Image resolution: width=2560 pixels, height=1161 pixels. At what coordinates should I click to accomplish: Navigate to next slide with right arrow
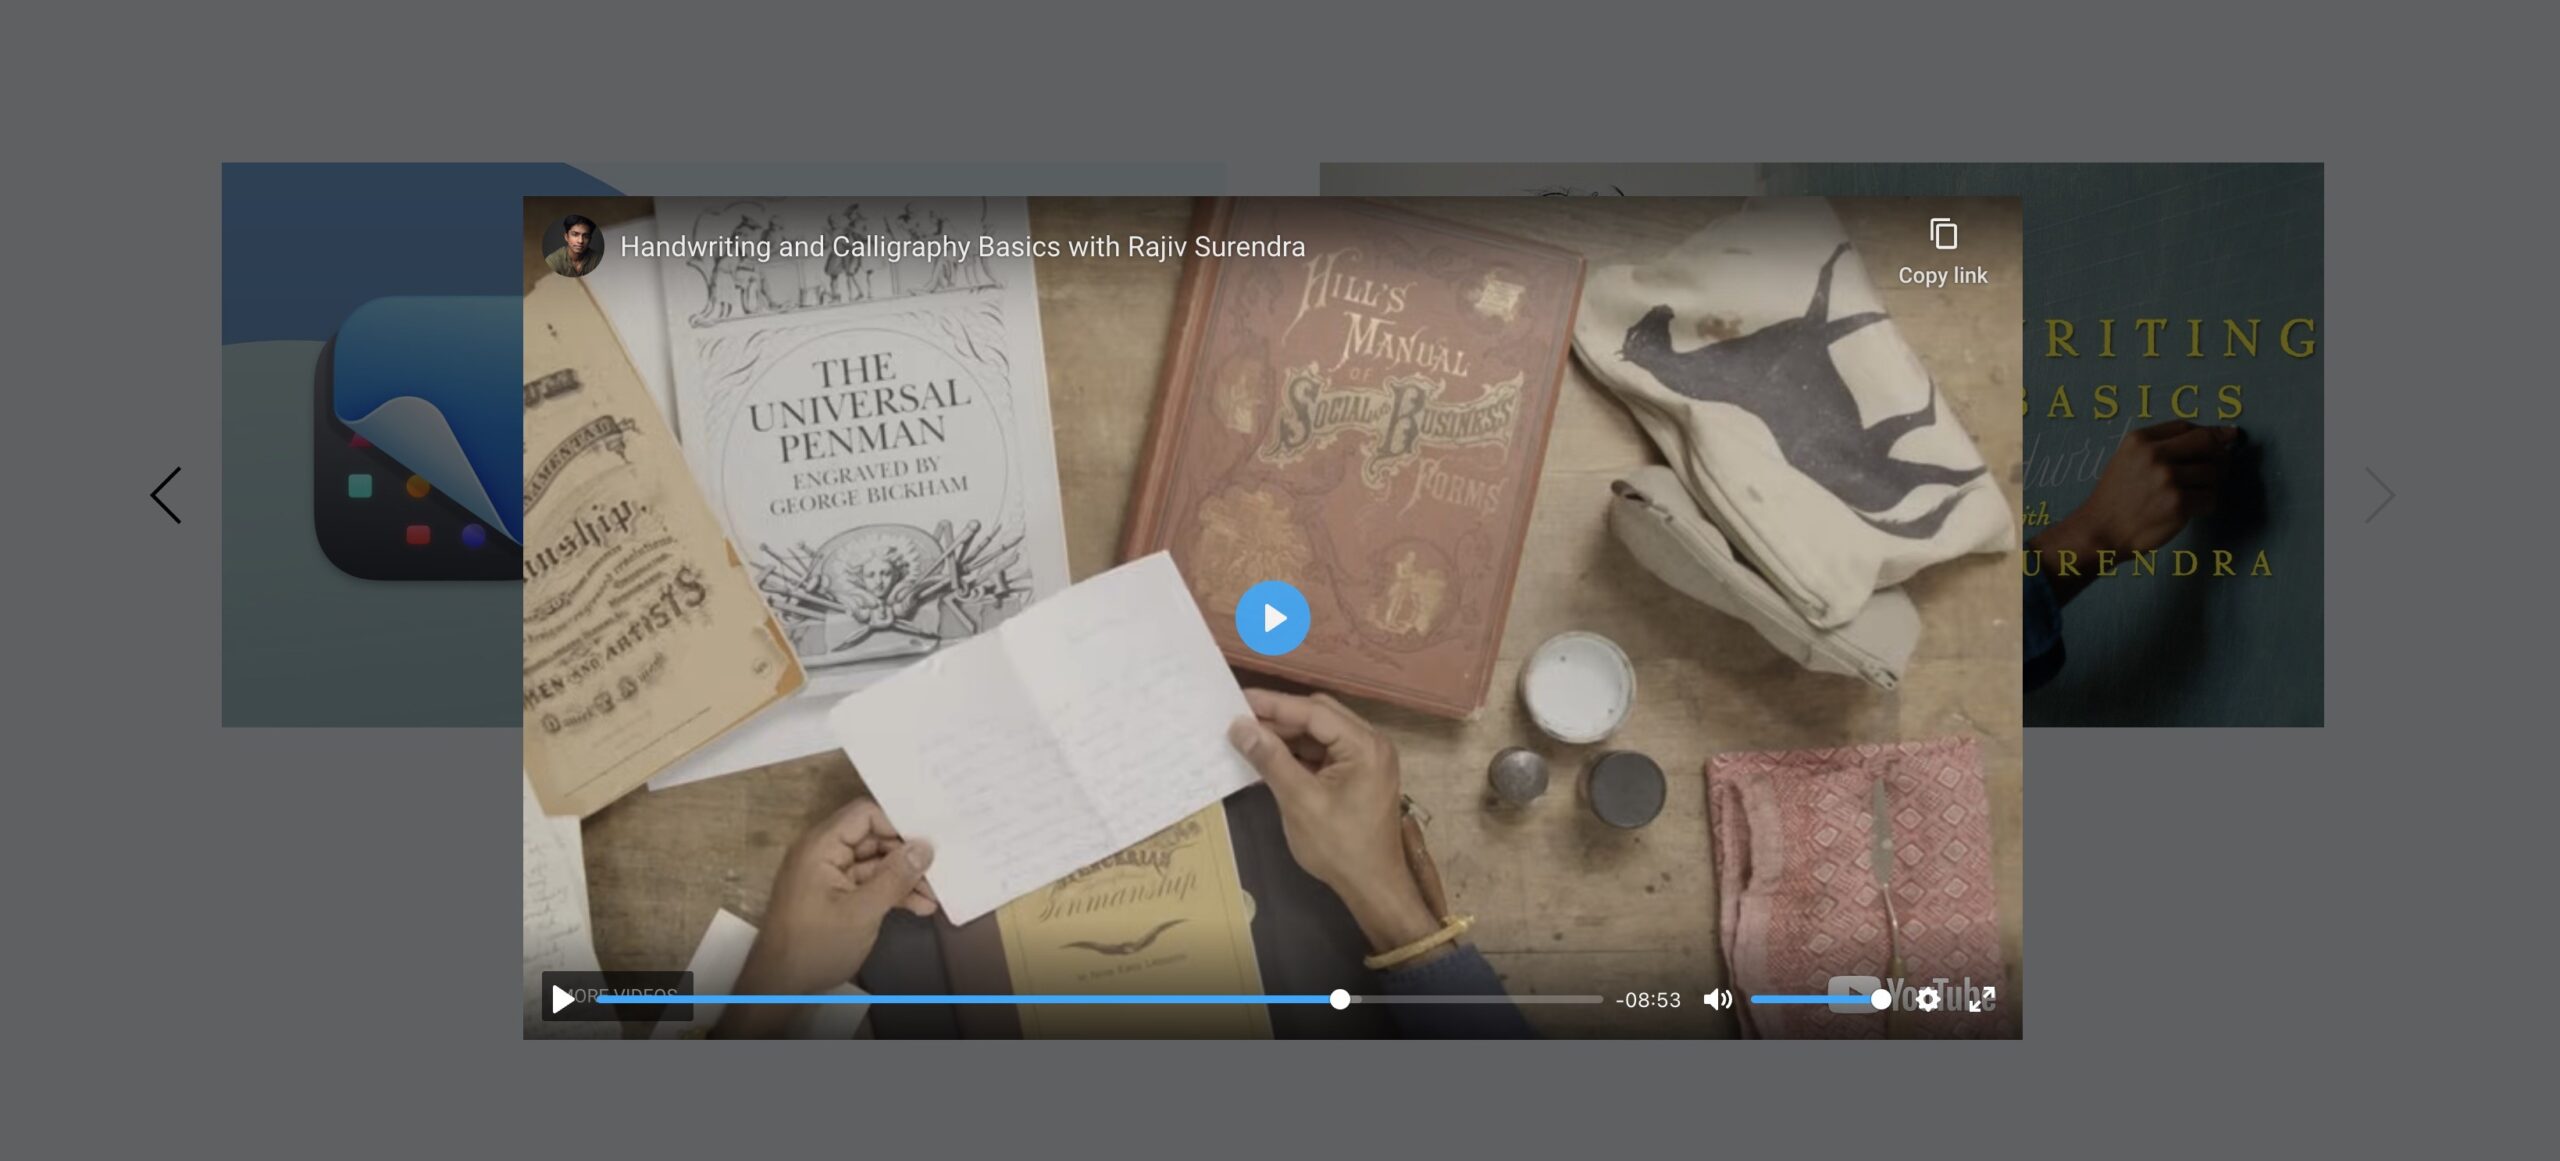tap(2378, 494)
